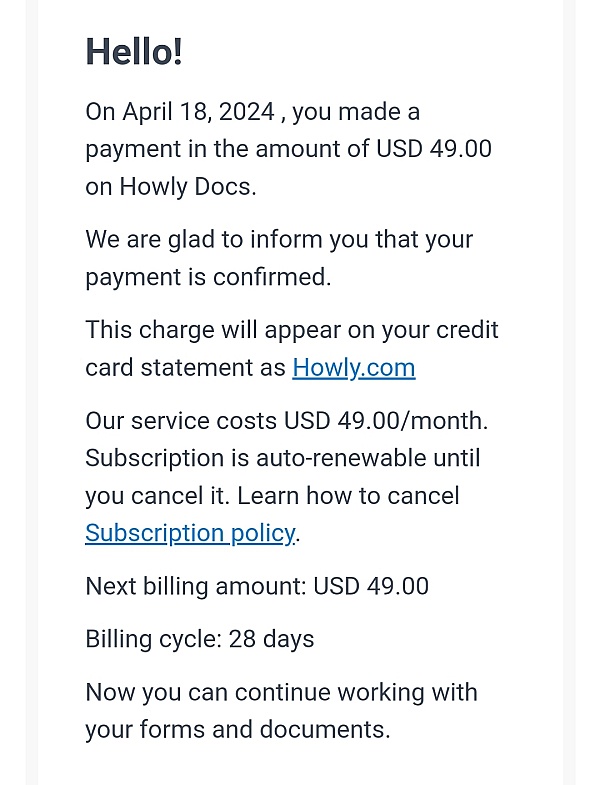Click "your forms and documents." line
This screenshot has height=785, width=600.
237,729
